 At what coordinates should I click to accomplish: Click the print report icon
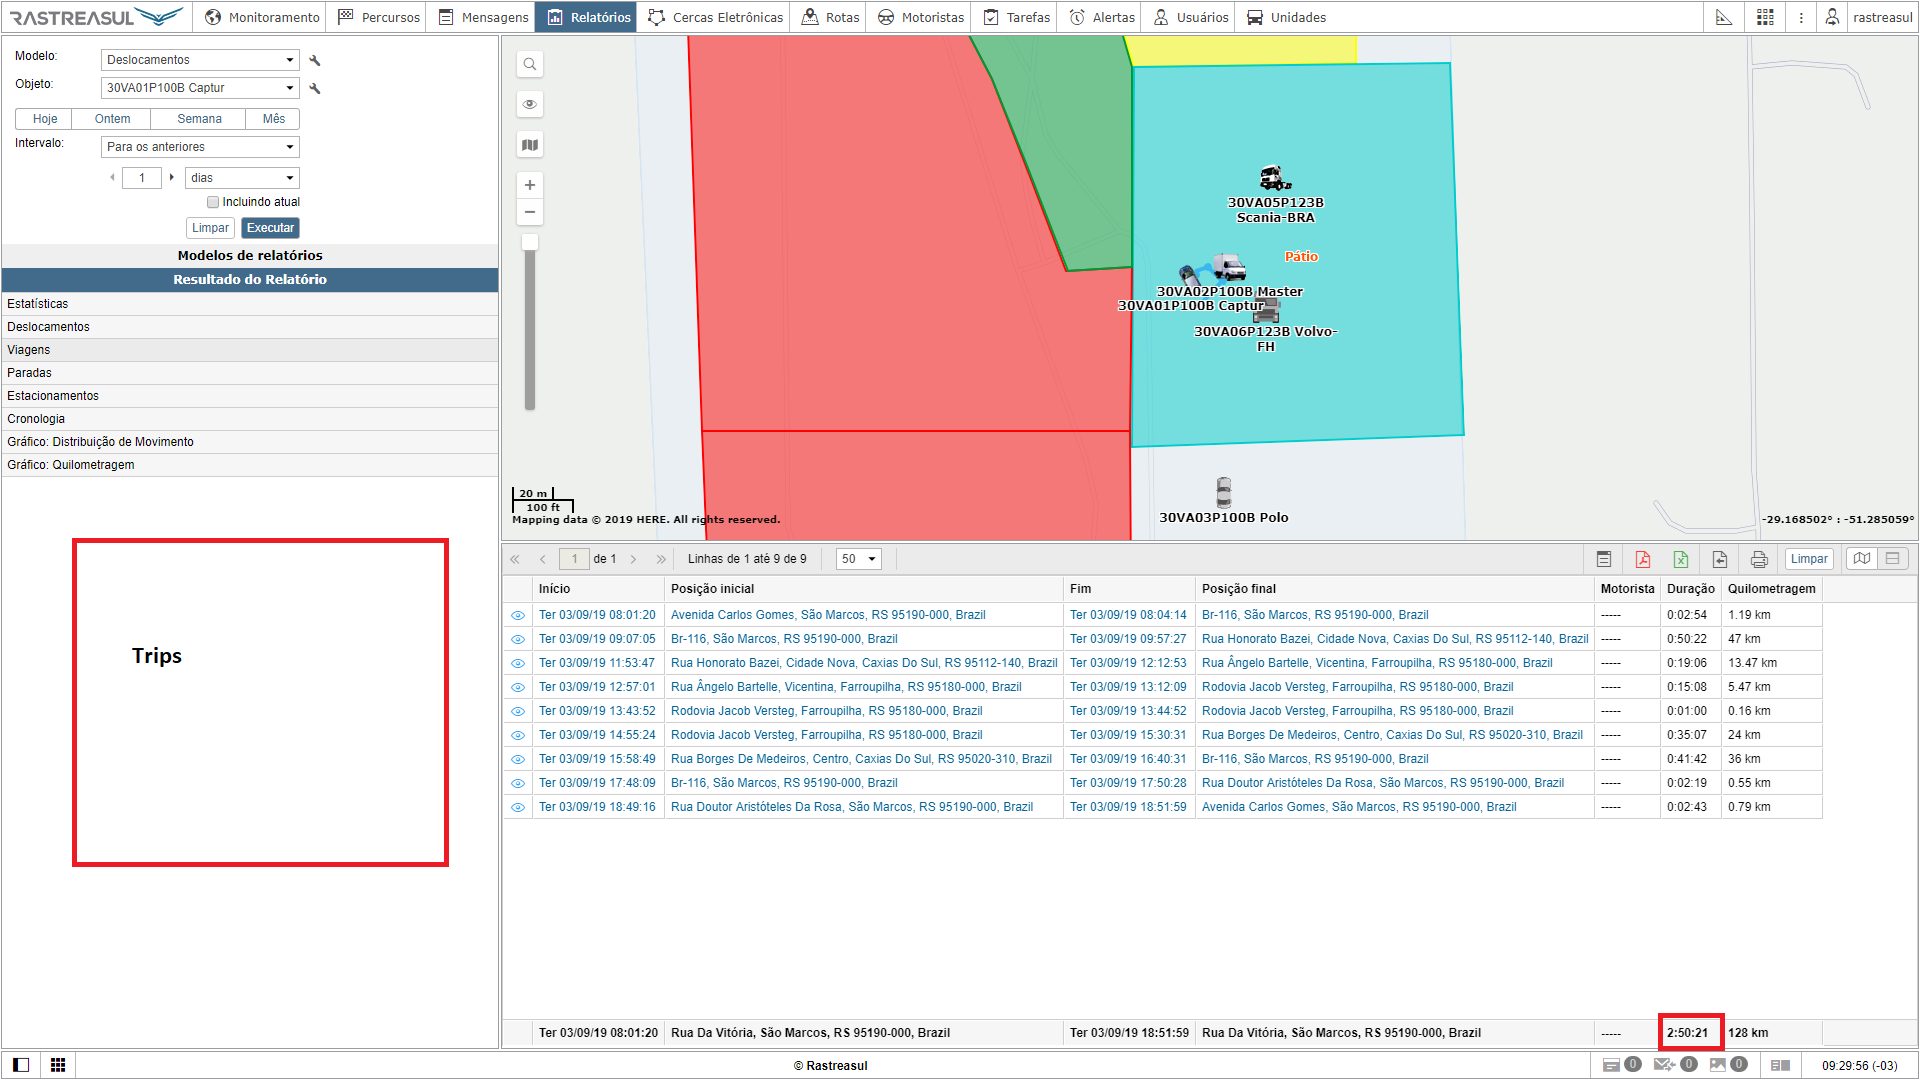[1759, 559]
